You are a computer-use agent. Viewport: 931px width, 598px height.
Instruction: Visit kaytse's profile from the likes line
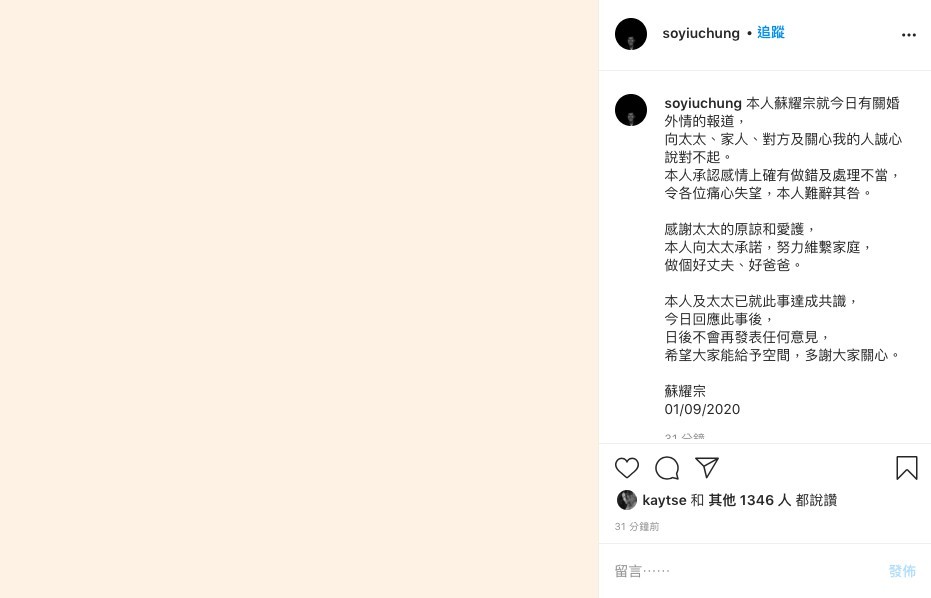[x=664, y=500]
